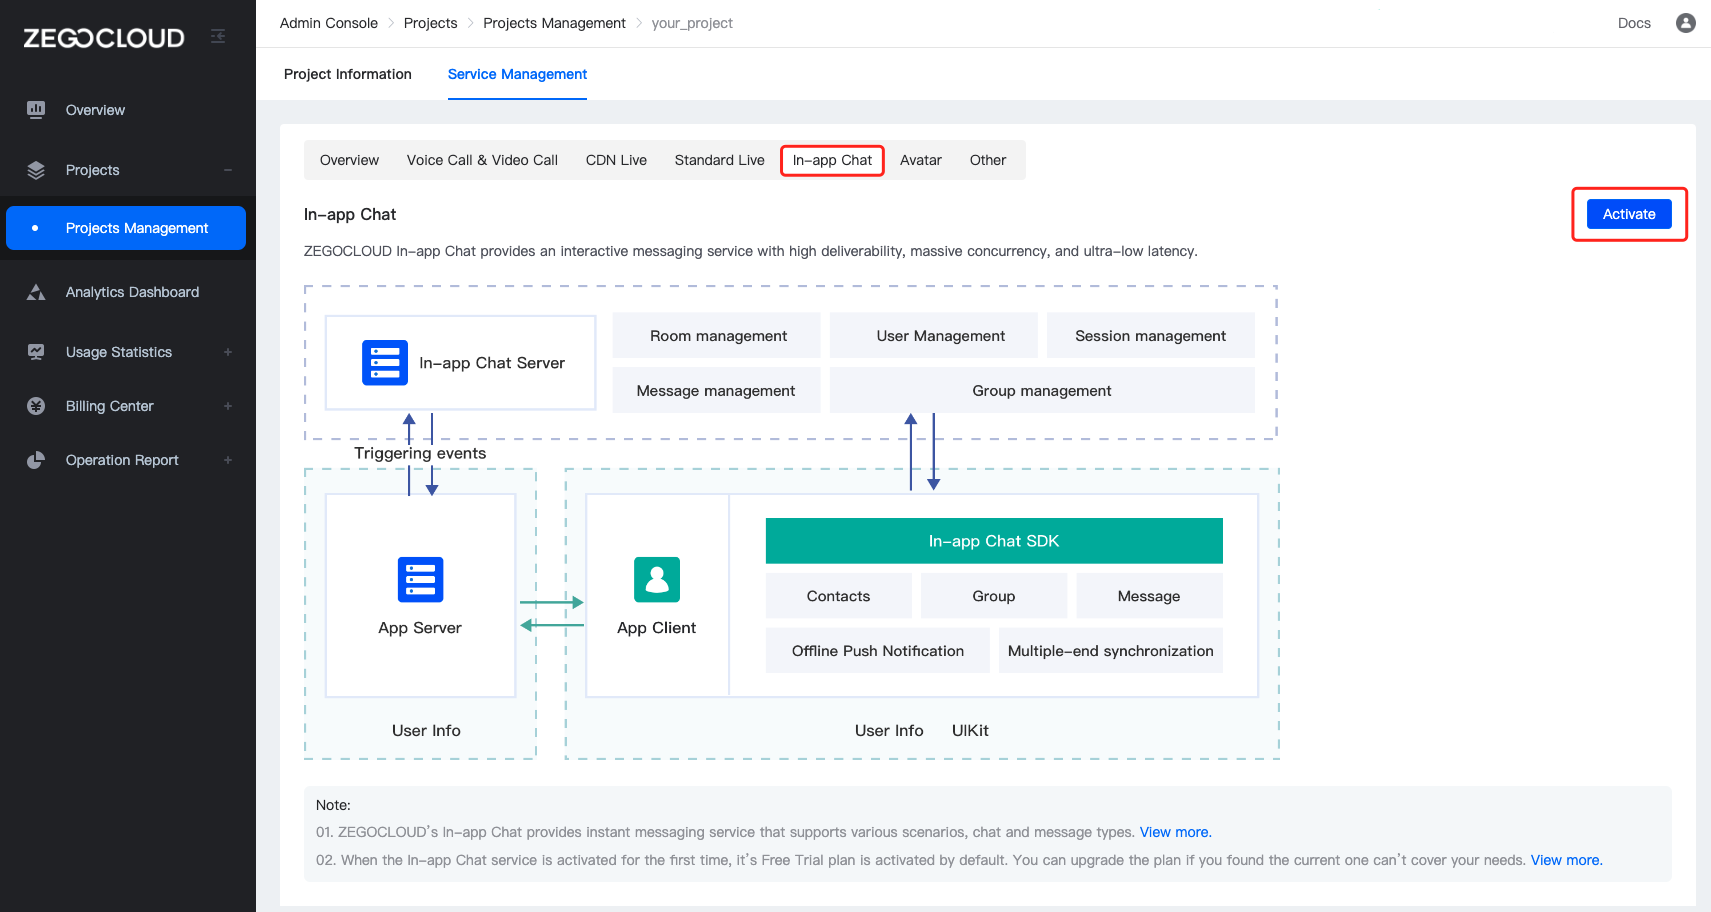Click View more link in note 01
The image size is (1711, 912).
pos(1175,832)
